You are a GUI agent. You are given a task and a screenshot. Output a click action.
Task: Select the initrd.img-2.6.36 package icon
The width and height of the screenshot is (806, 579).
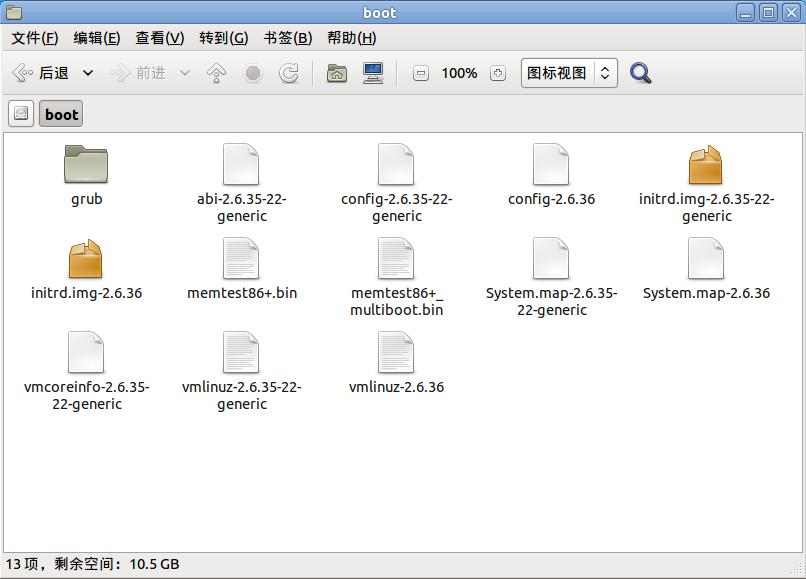pyautogui.click(x=86, y=259)
